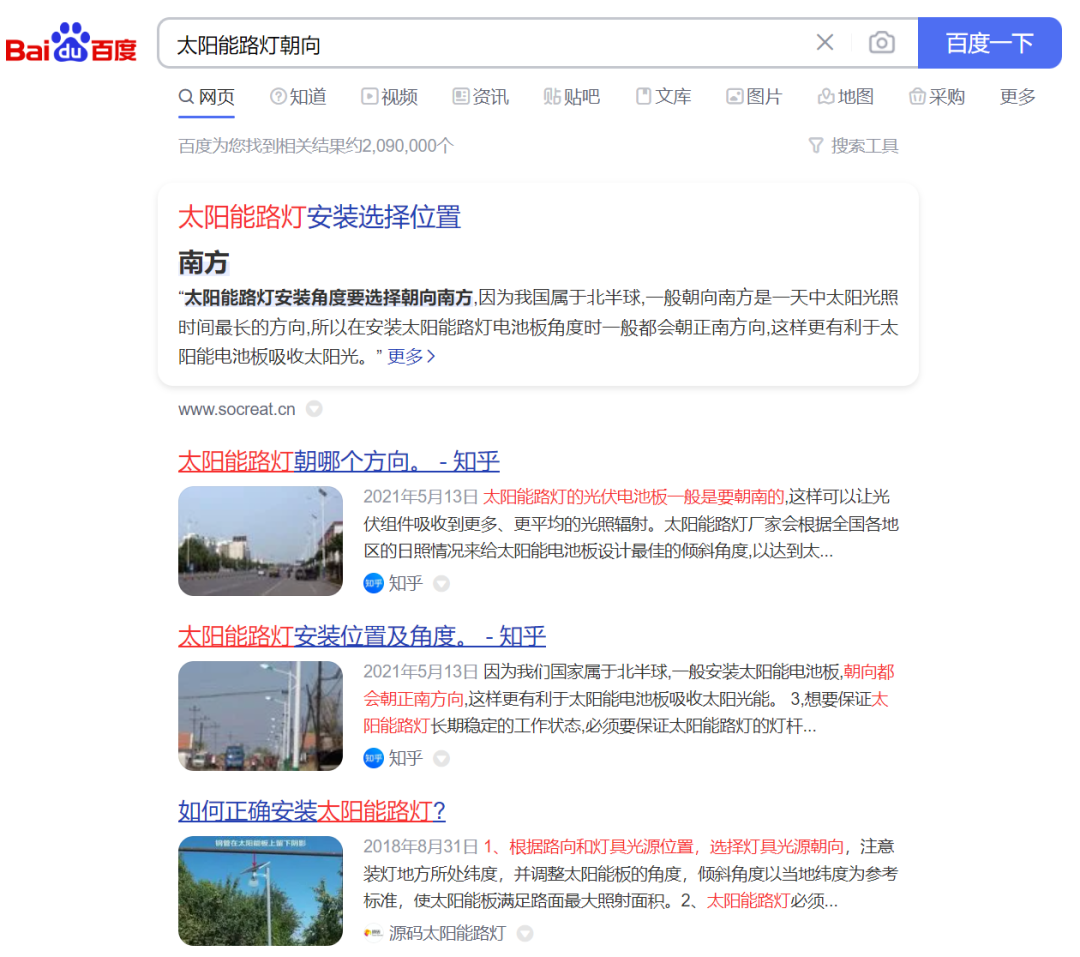
Task: Switch to the 视频 tab
Action: [x=390, y=97]
